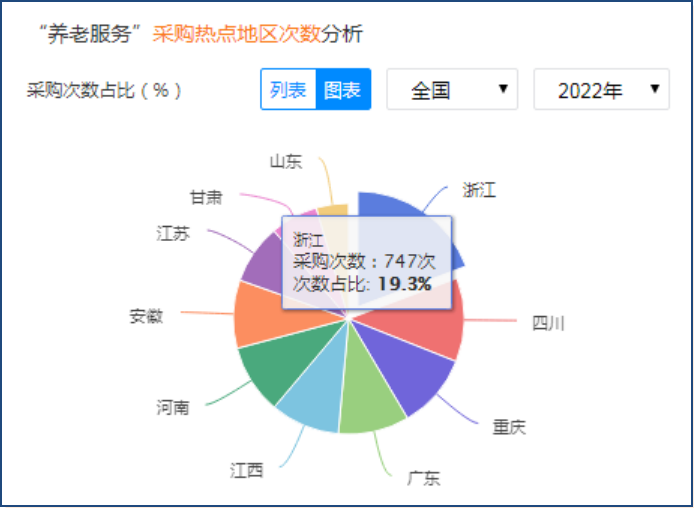Open the 2022年 year dropdown
Screen dimensions: 696x510
coord(601,90)
